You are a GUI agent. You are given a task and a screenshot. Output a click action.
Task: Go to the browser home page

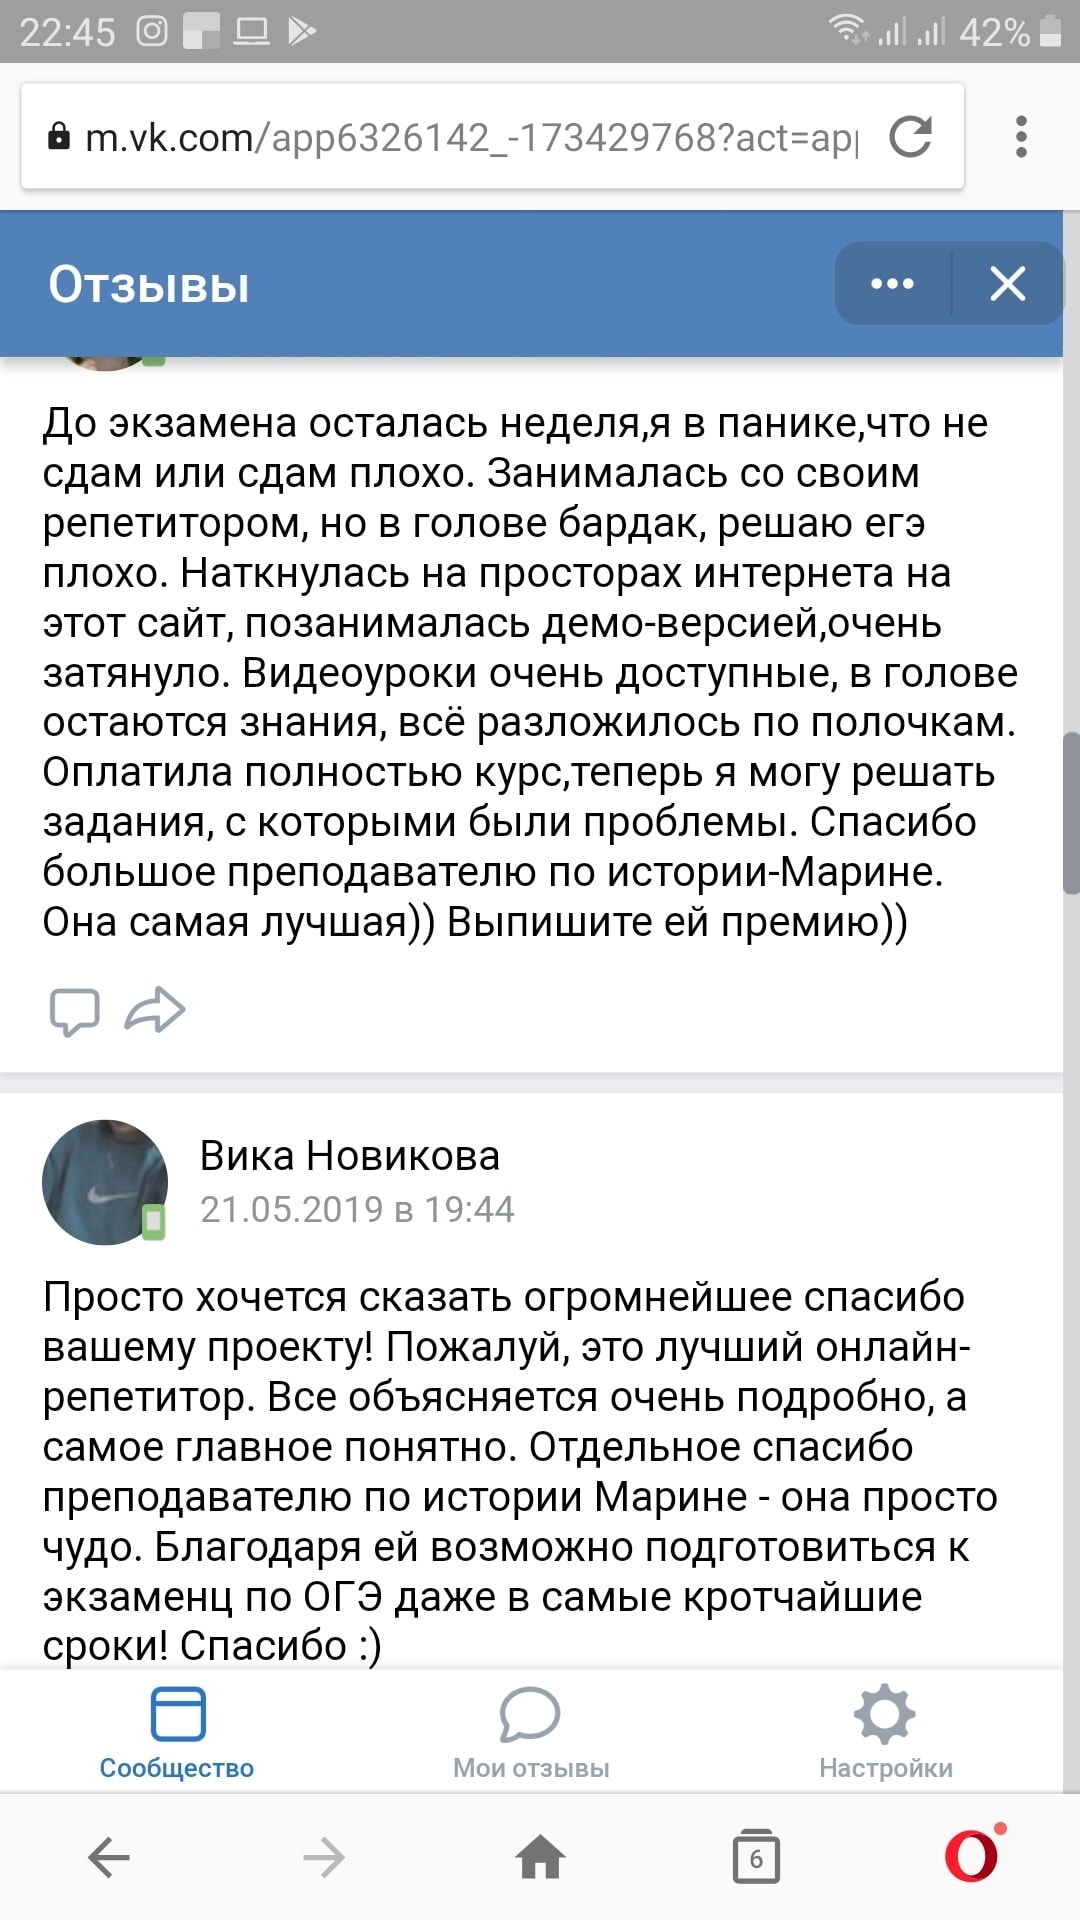pyautogui.click(x=540, y=1858)
